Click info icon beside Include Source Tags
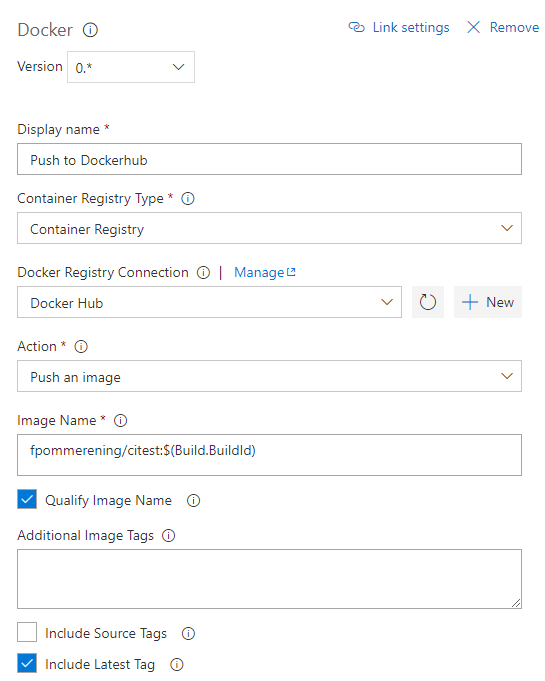Viewport: 545px width, 681px height. [188, 633]
